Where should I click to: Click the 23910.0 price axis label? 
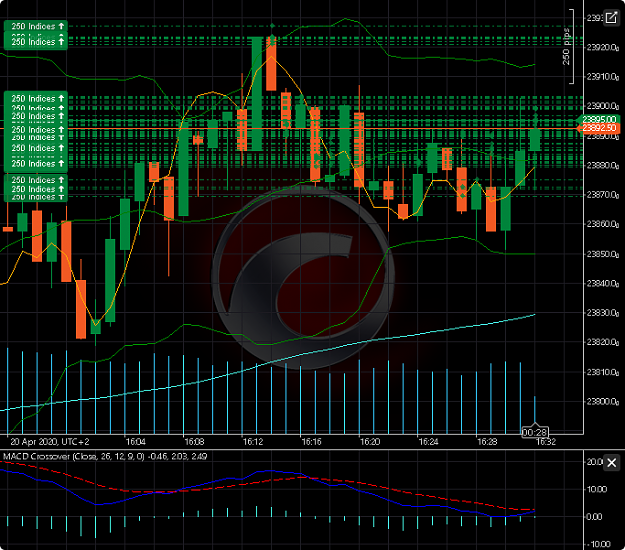603,77
